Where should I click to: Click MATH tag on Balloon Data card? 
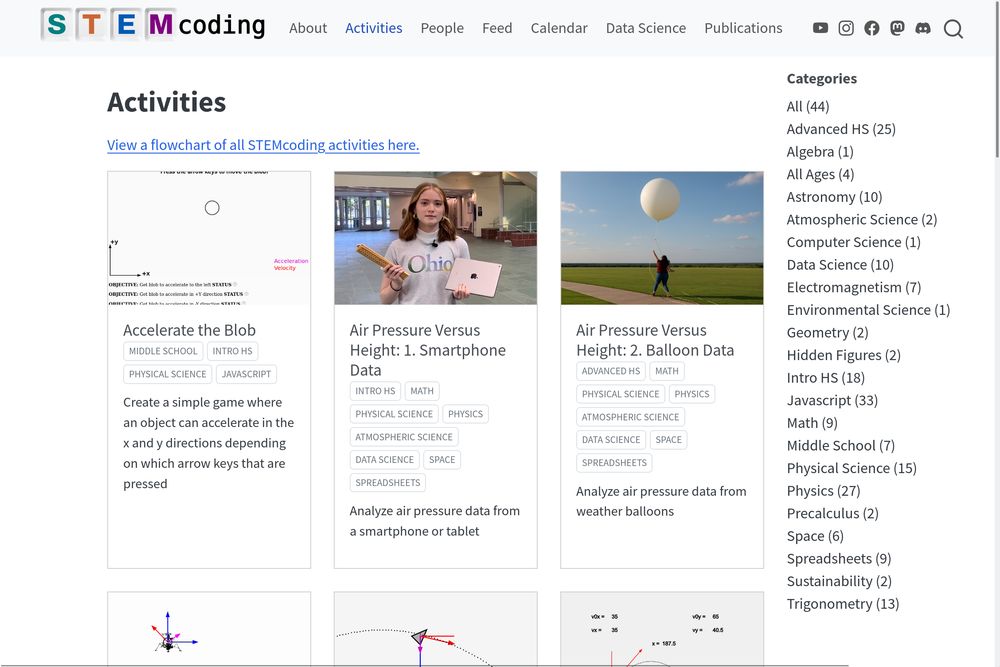pos(666,371)
